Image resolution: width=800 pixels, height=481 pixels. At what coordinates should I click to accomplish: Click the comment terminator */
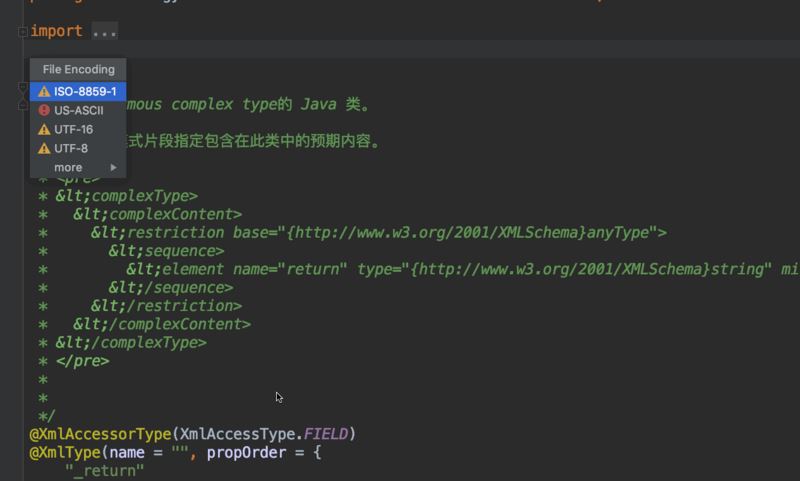46,416
